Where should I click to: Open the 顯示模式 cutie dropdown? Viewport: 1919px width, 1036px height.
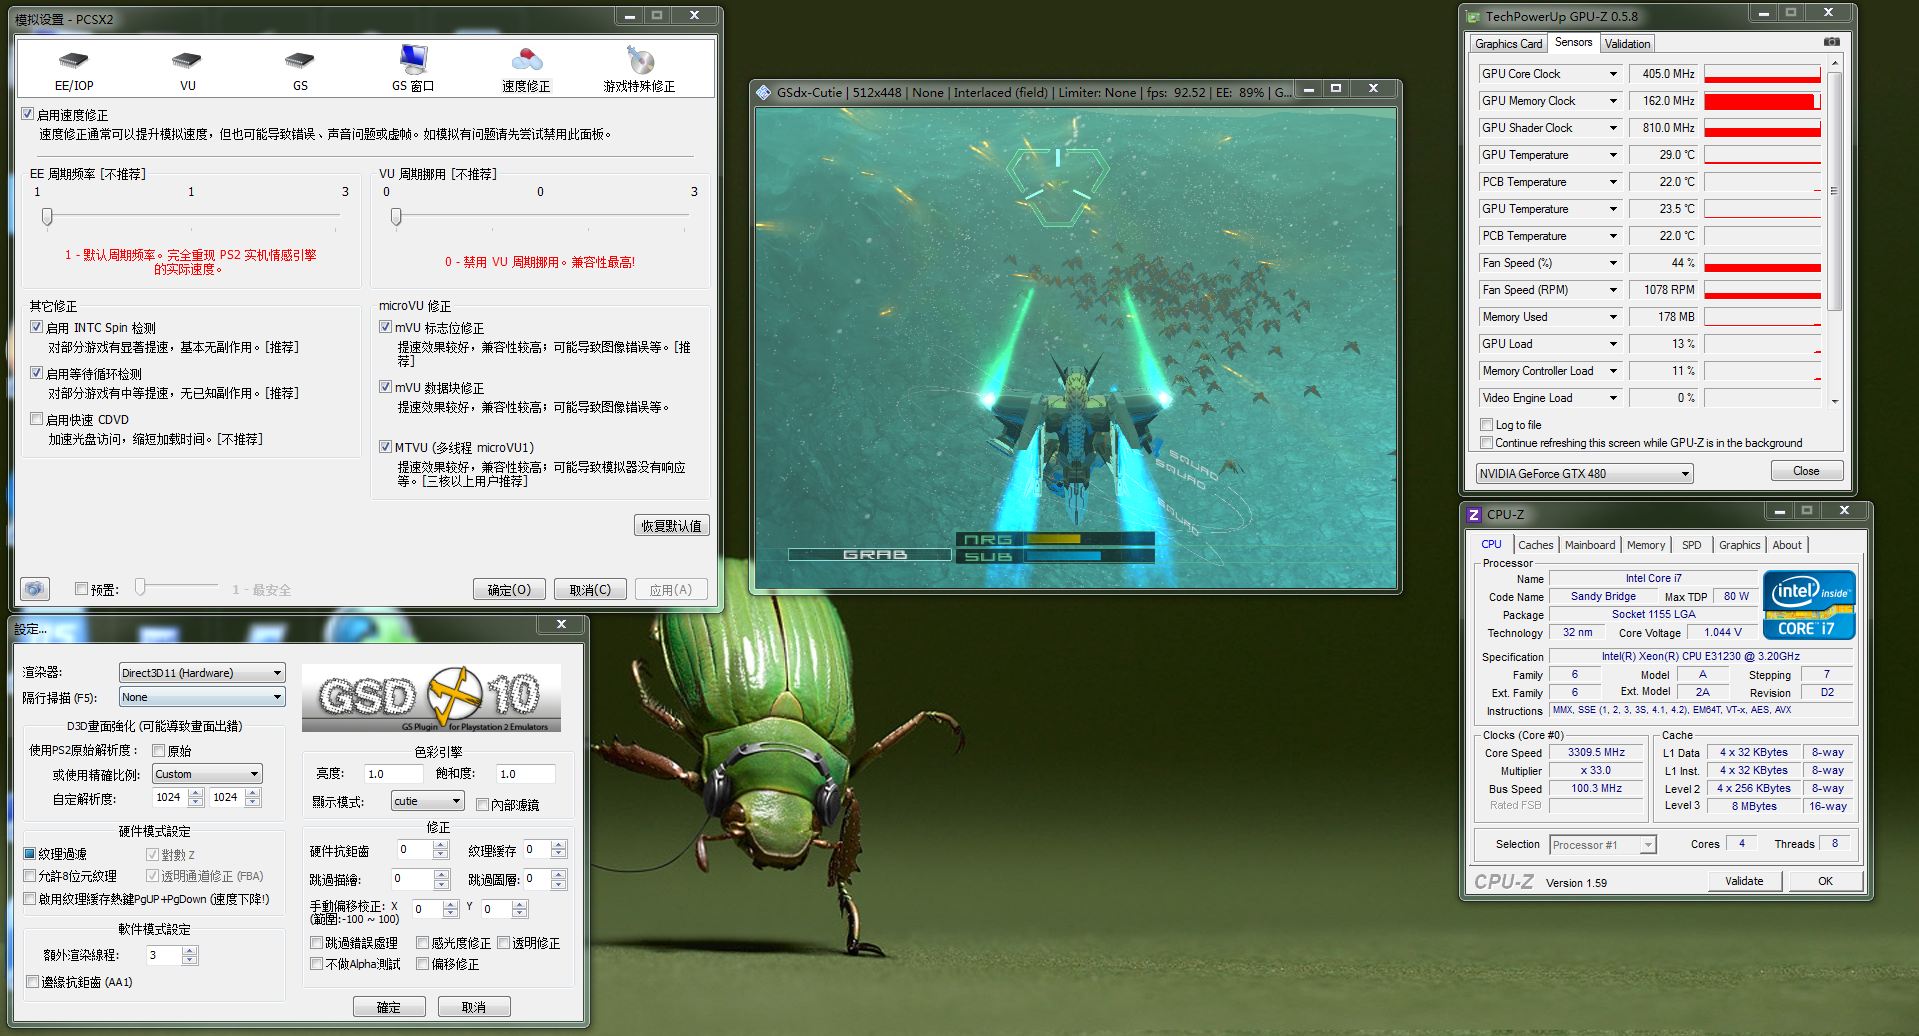(x=428, y=801)
